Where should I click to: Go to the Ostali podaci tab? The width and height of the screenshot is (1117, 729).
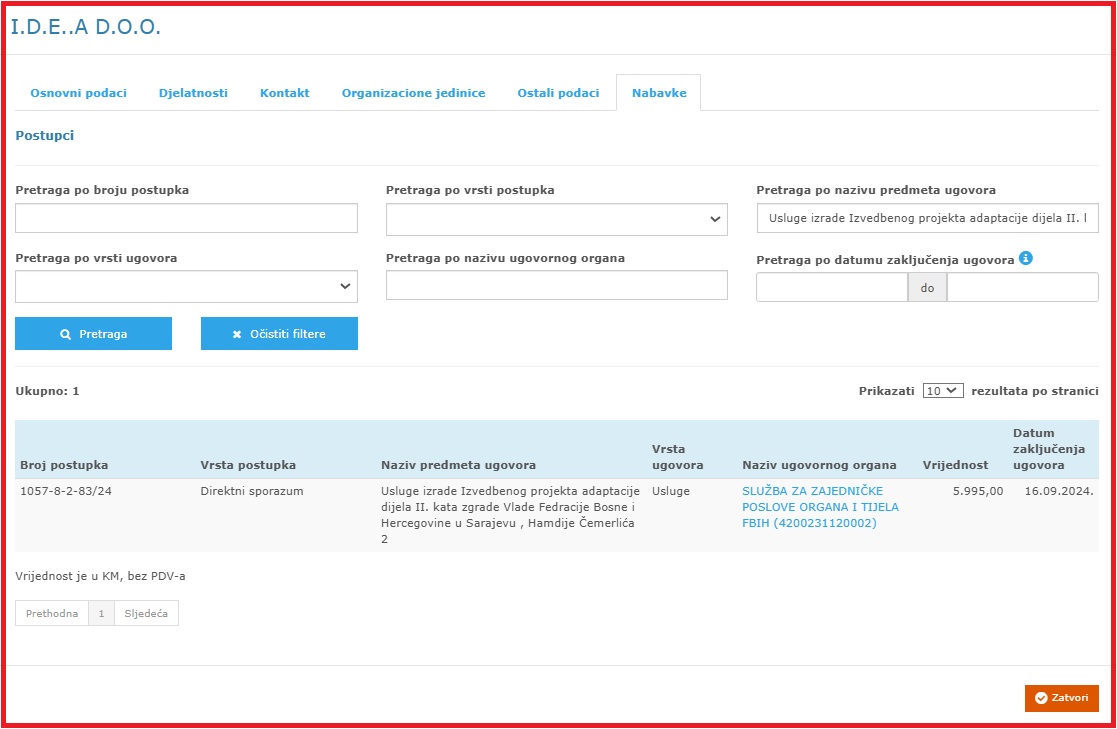tap(558, 93)
